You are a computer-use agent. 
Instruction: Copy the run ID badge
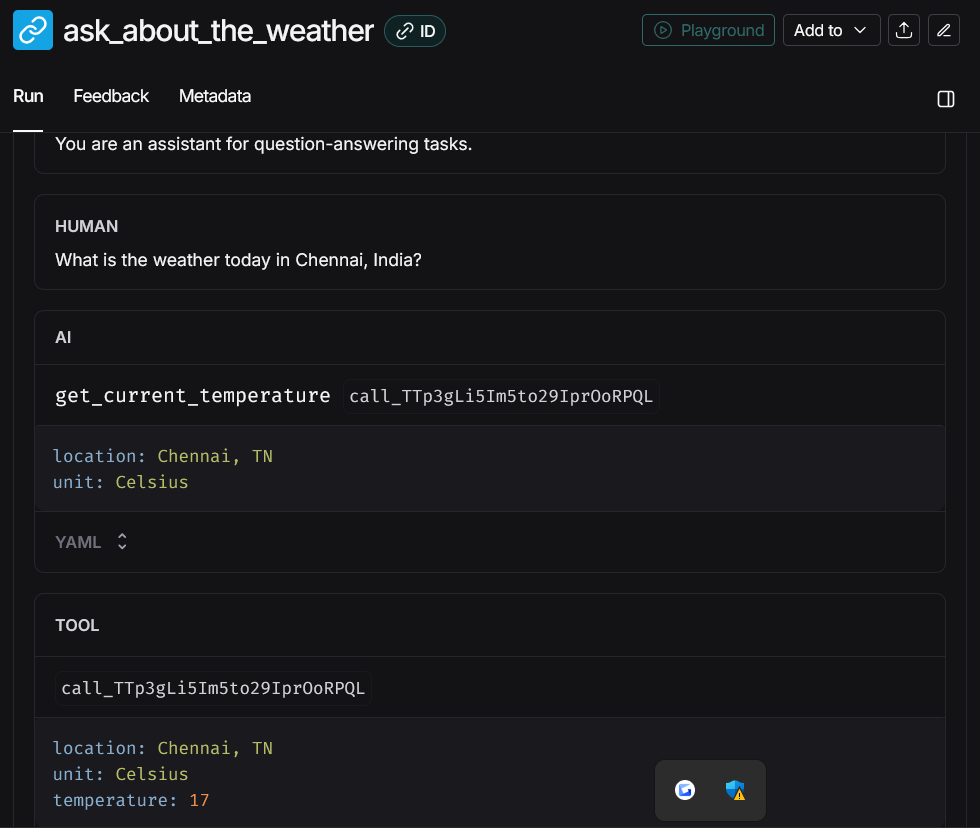coord(415,31)
